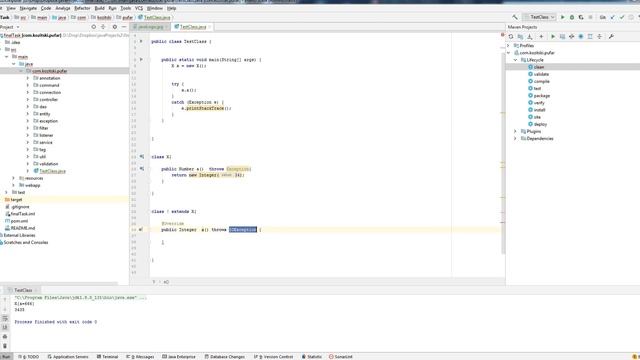Select the target folder in project tree
This screenshot has height=360, width=640.
point(16,200)
